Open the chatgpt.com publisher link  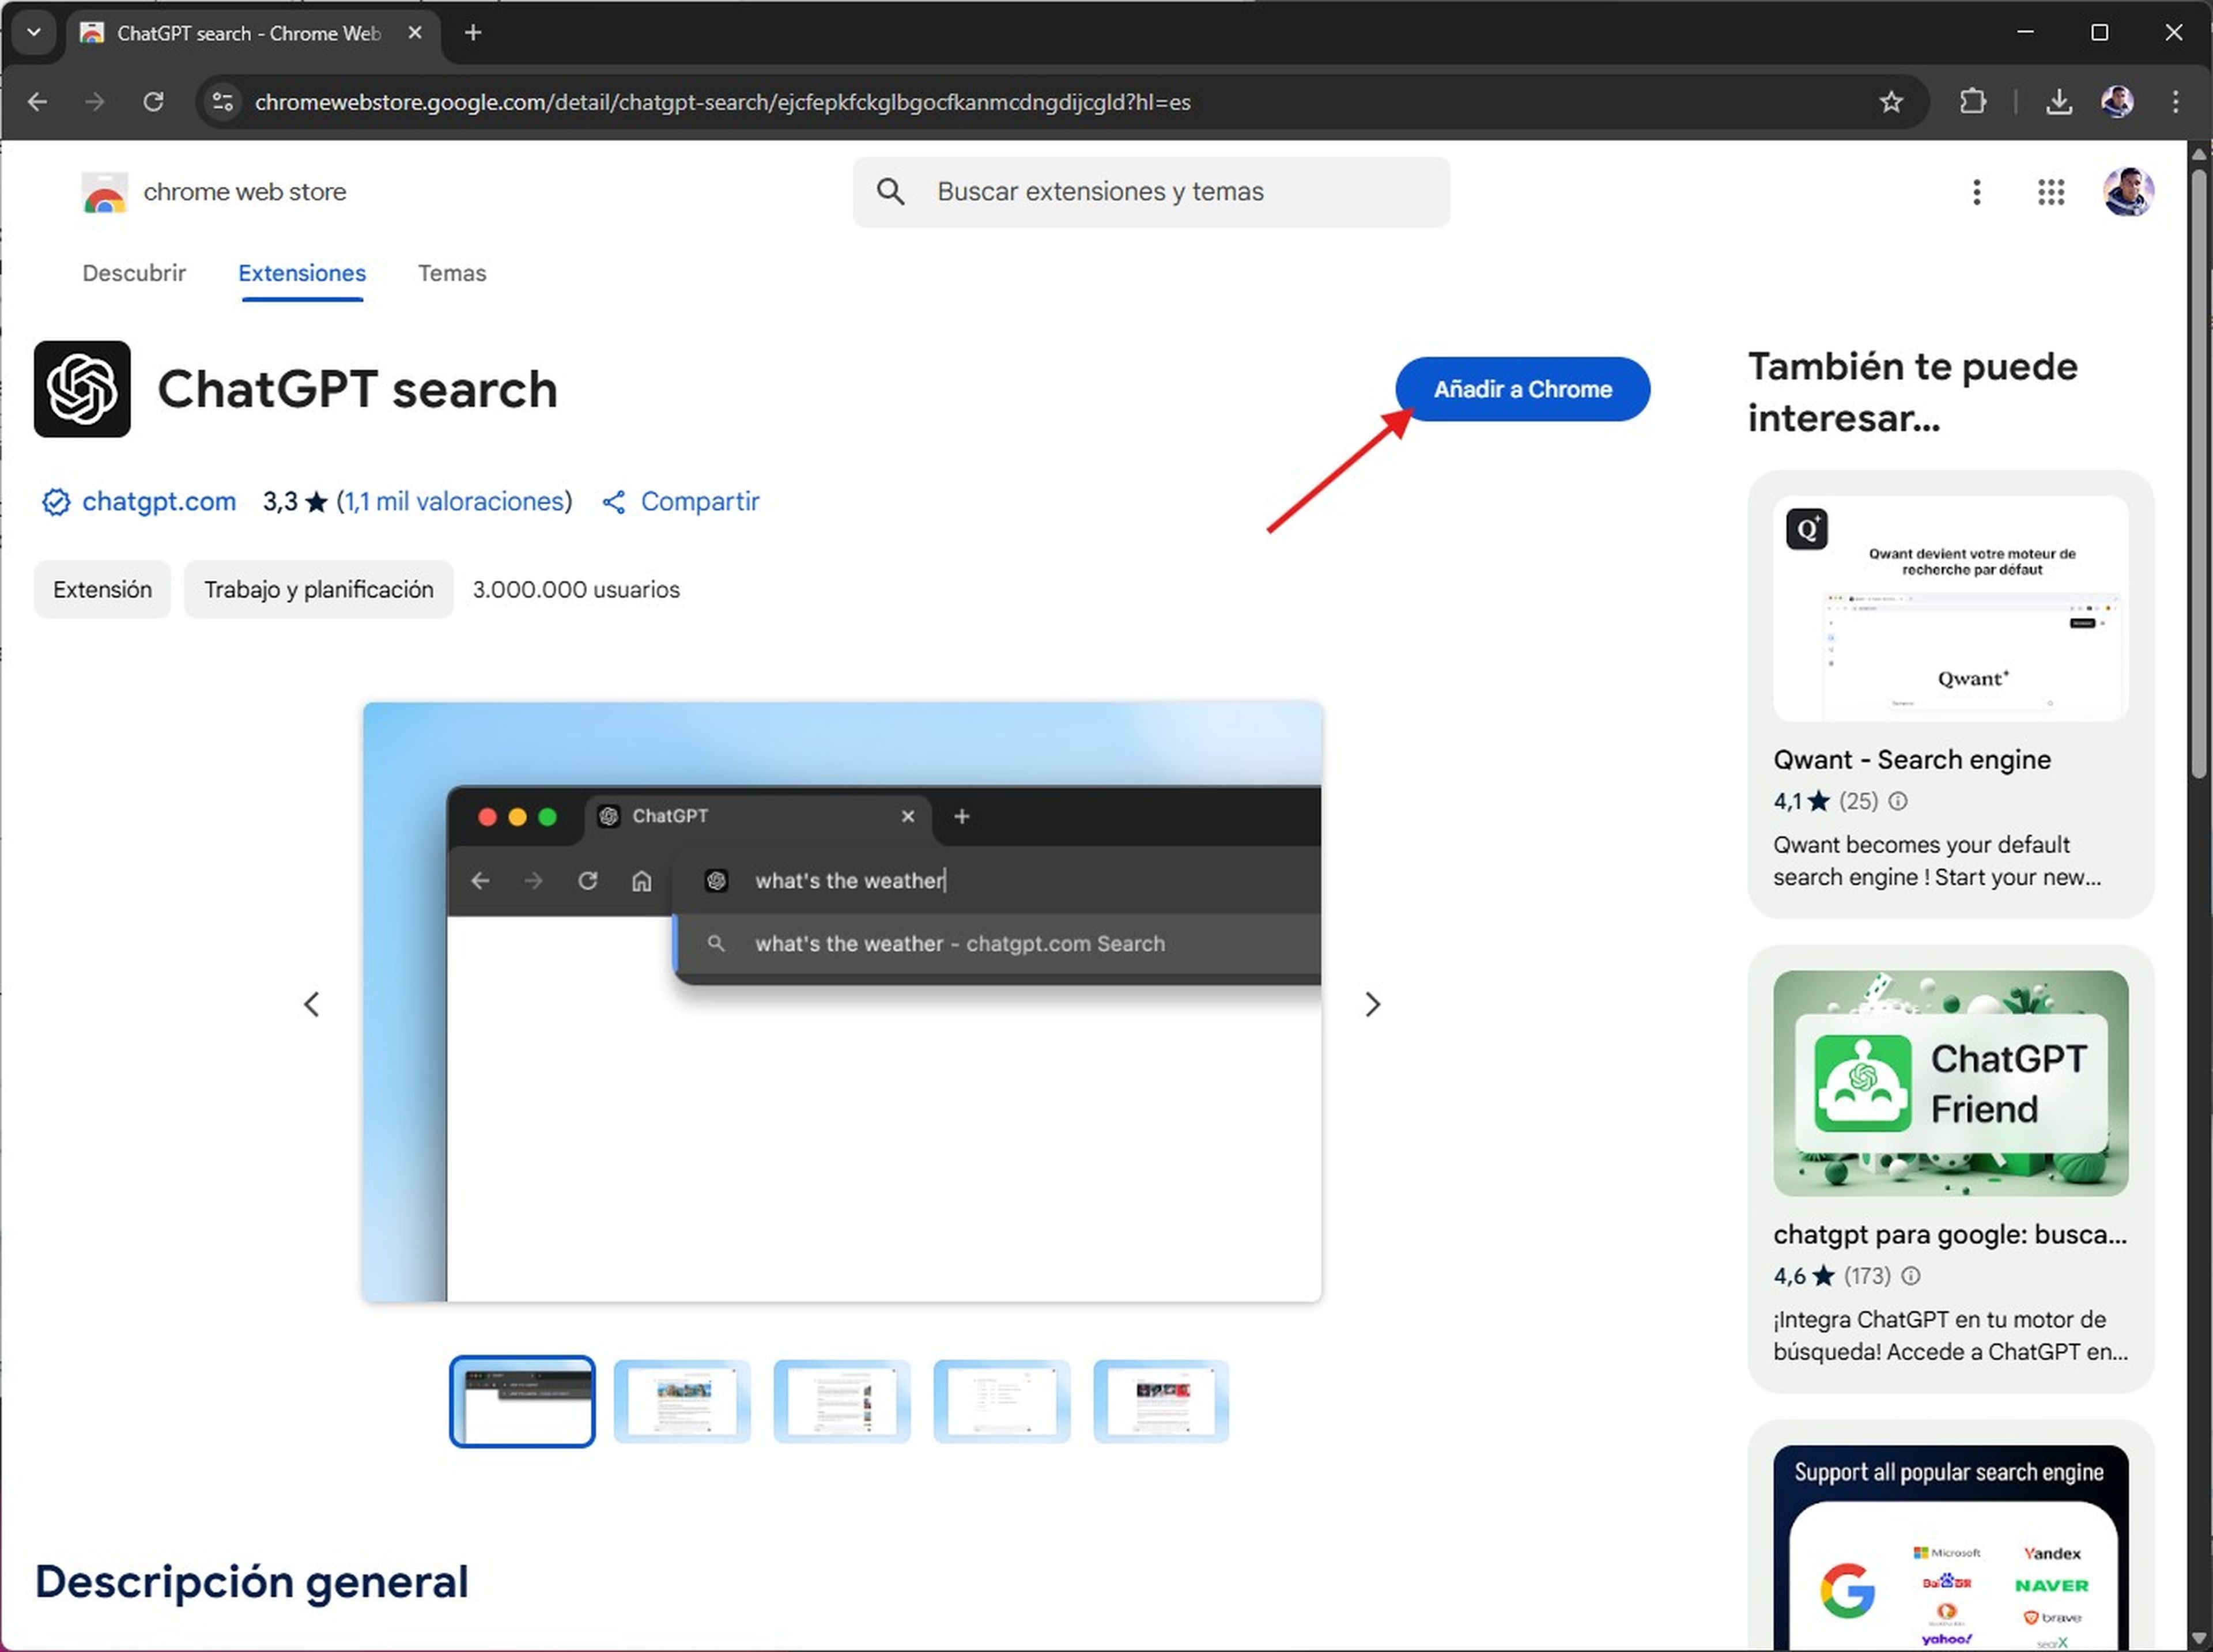pos(159,501)
